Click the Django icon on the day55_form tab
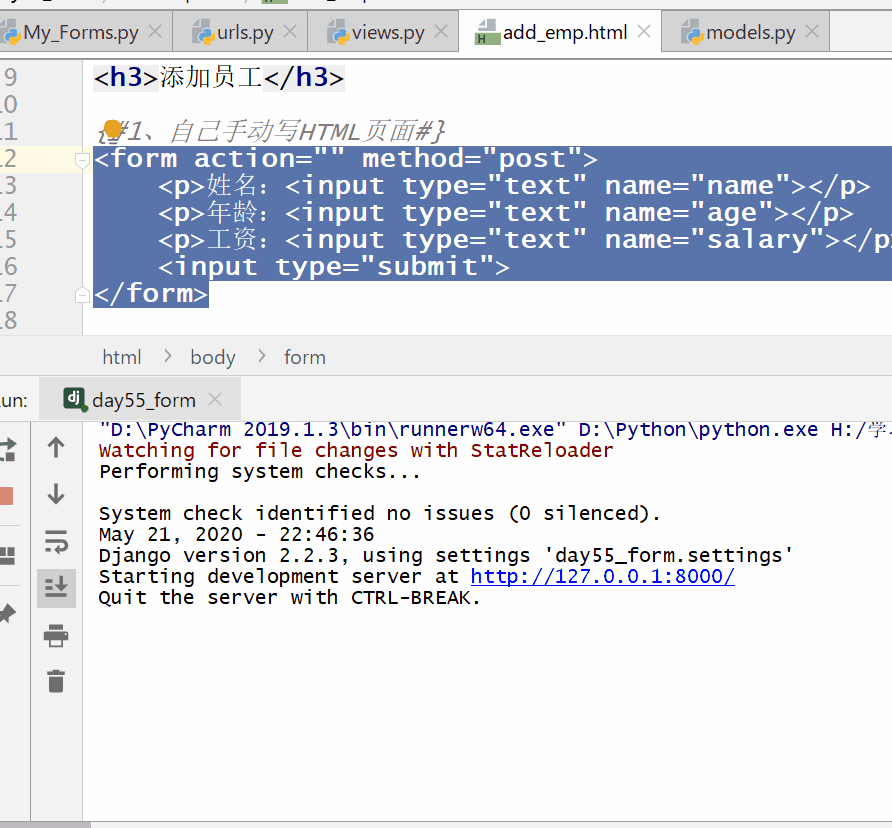 [75, 399]
